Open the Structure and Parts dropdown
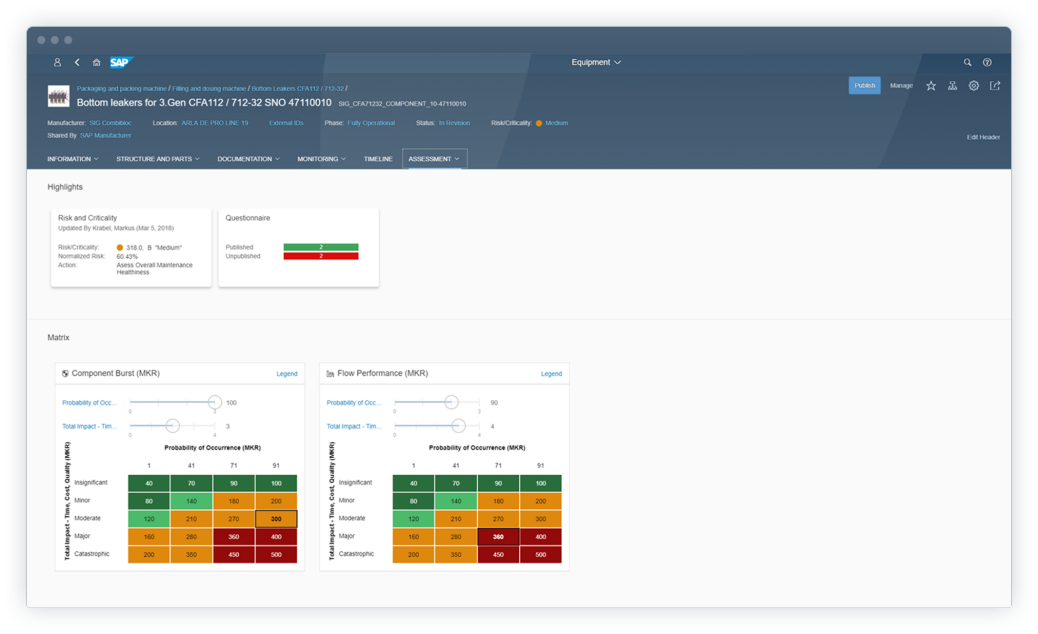Image resolution: width=1038 pixels, height=634 pixels. tap(157, 159)
